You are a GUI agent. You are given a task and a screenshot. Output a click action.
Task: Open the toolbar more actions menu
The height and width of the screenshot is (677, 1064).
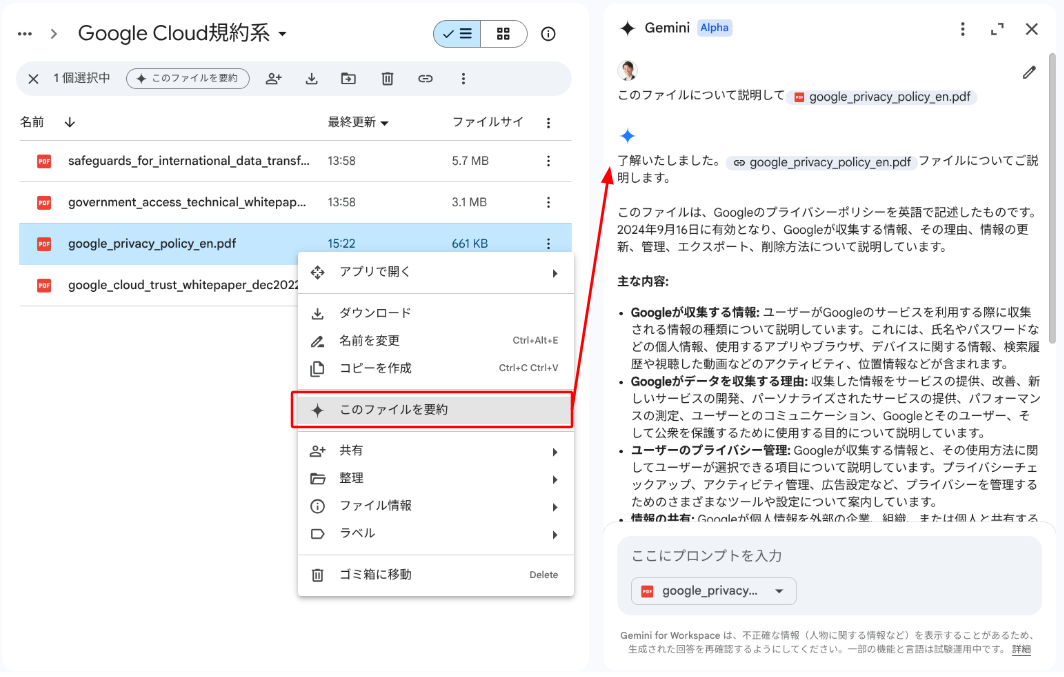pos(463,79)
